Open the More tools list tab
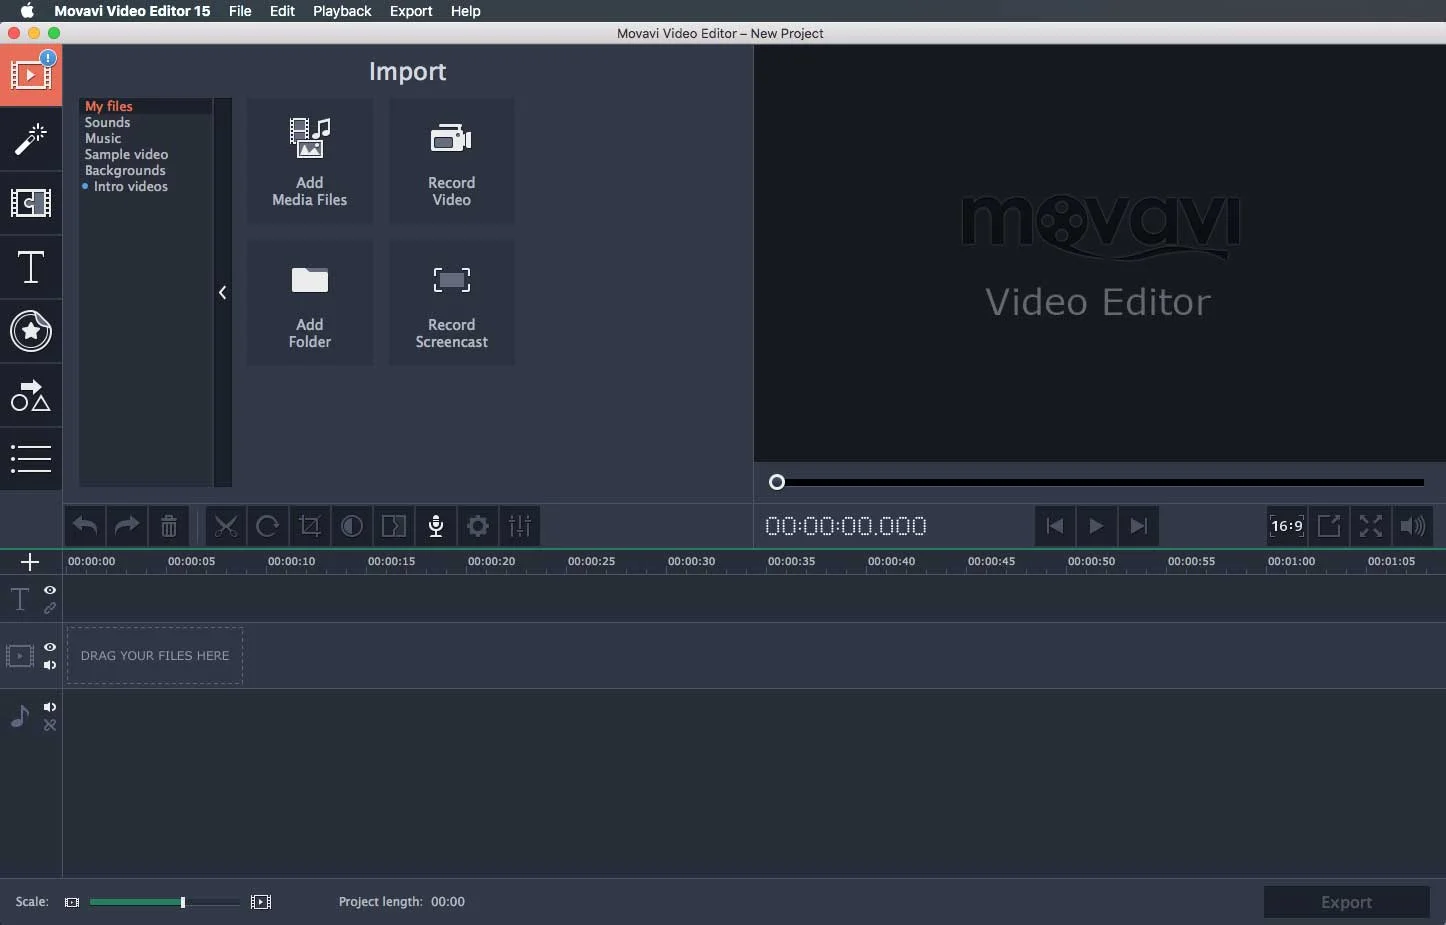The image size is (1446, 925). tap(31, 458)
